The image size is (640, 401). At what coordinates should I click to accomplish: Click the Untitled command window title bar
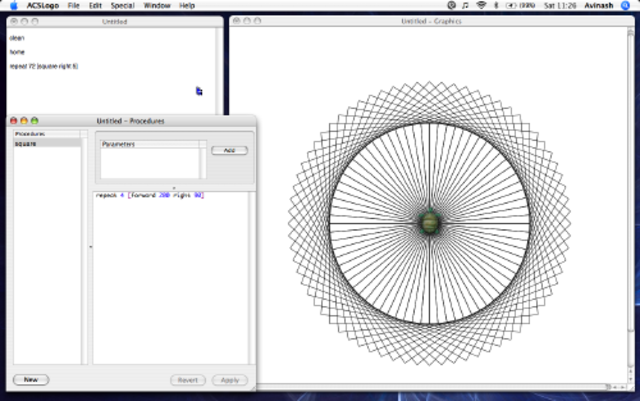tap(115, 21)
